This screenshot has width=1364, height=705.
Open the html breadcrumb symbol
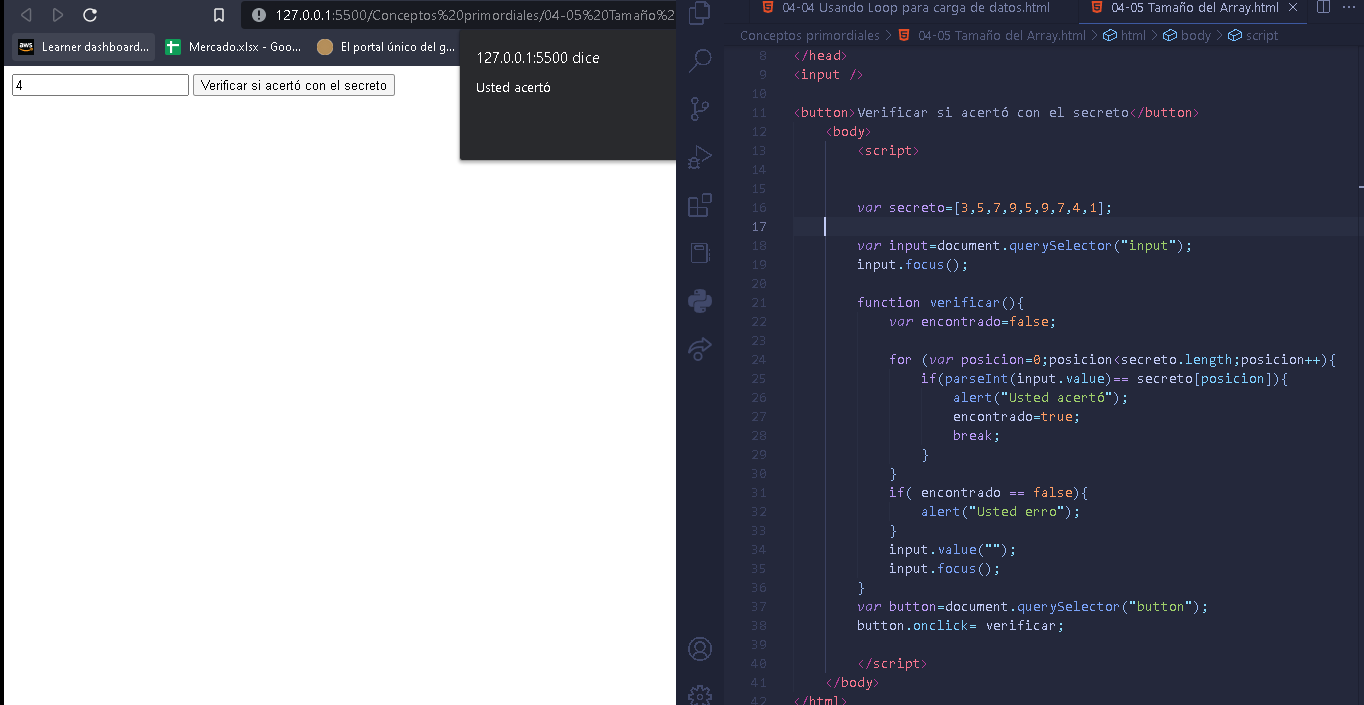(x=1125, y=35)
